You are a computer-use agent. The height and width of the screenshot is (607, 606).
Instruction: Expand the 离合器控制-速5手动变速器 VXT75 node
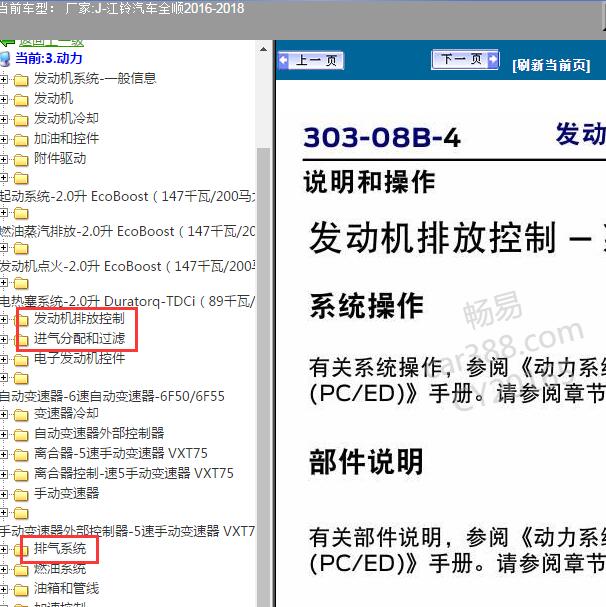click(x=3, y=474)
